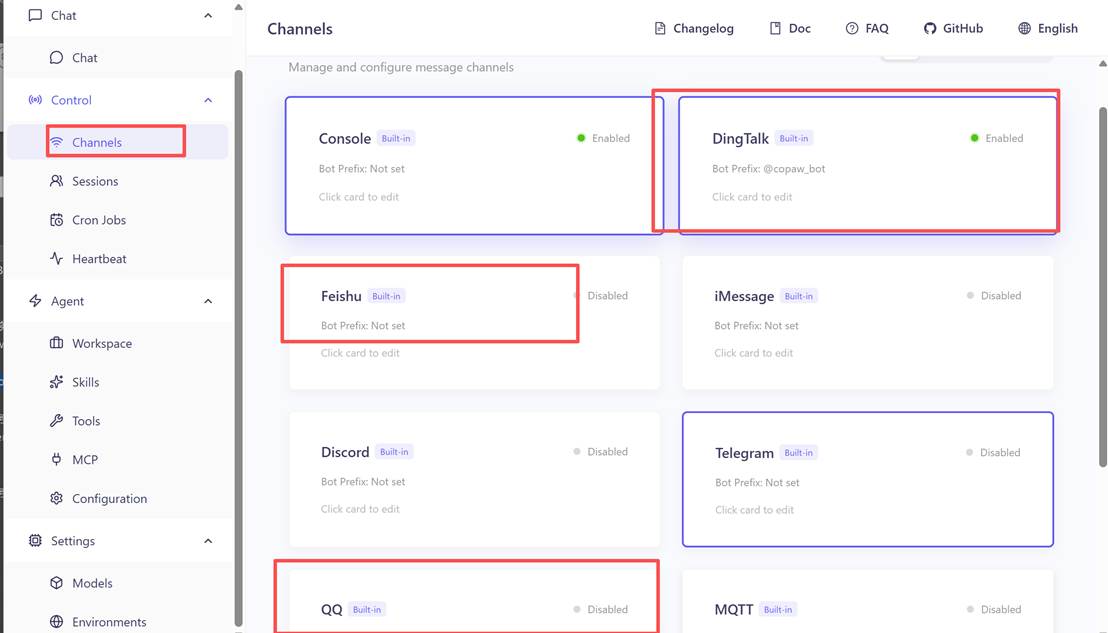Click the Tools wrench icon

coord(57,421)
